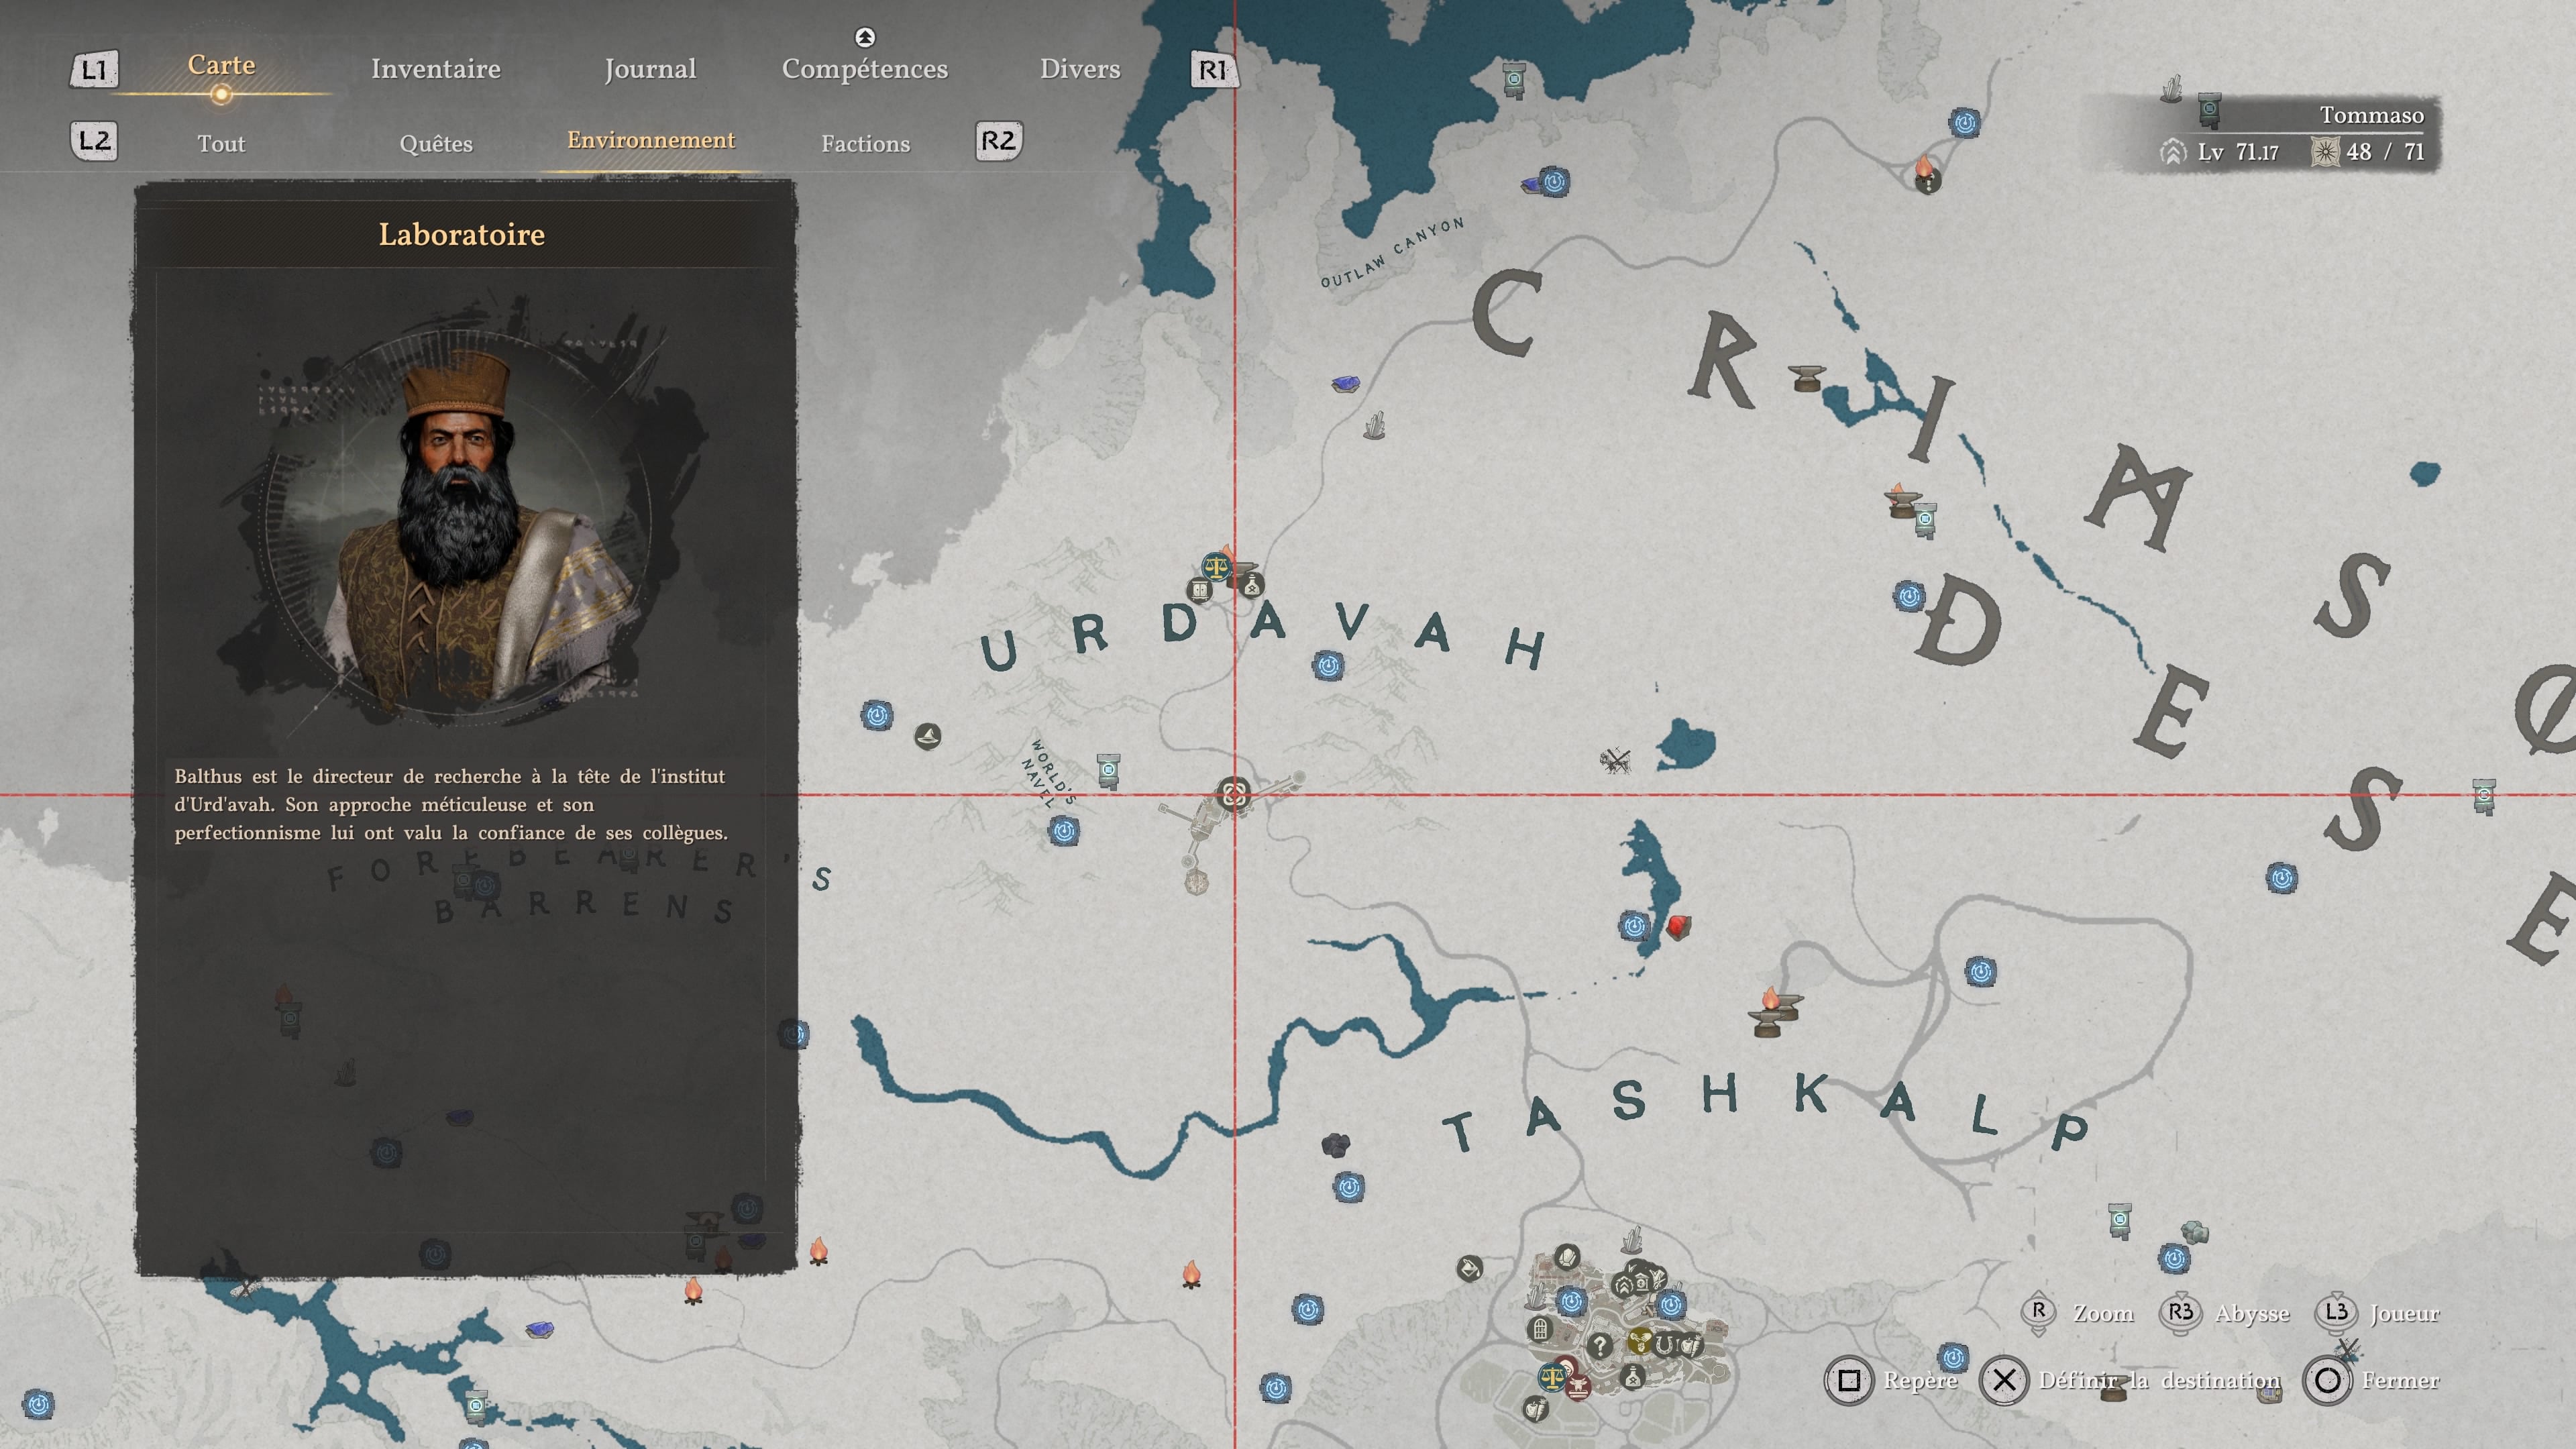
Task: Click the player name Tommaso
Action: pos(2372,116)
